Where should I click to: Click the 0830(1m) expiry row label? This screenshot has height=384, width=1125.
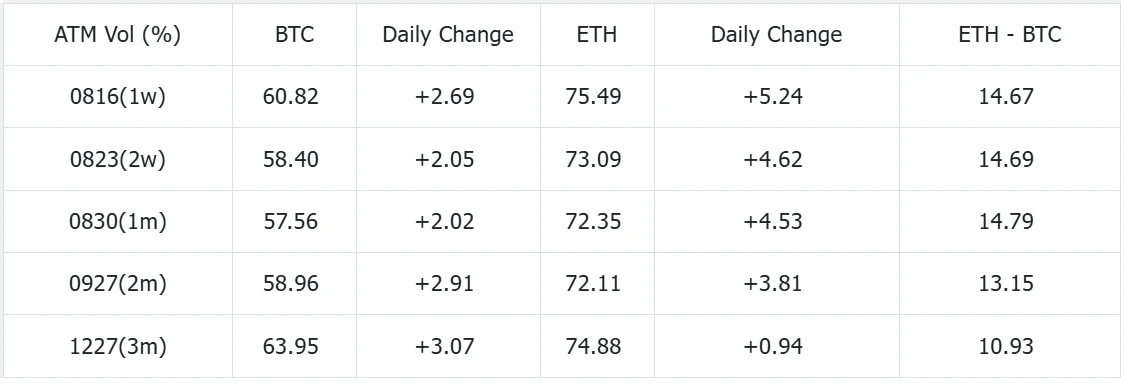117,221
